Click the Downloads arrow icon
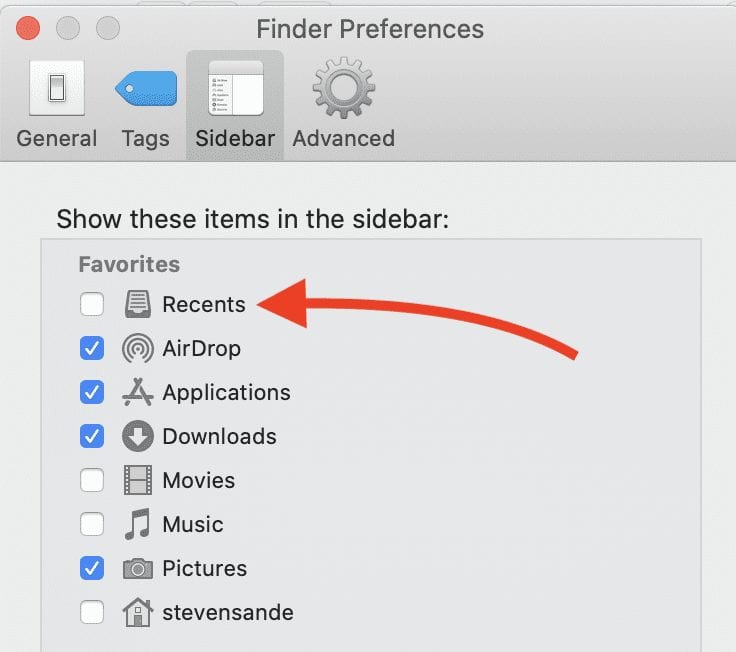Screen dimensions: 736x652 [138, 437]
